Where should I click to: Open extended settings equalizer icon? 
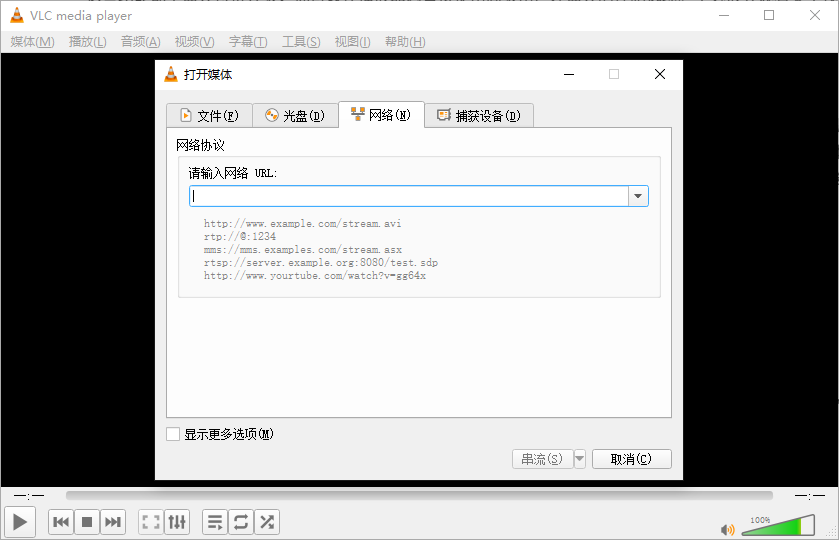(x=177, y=522)
